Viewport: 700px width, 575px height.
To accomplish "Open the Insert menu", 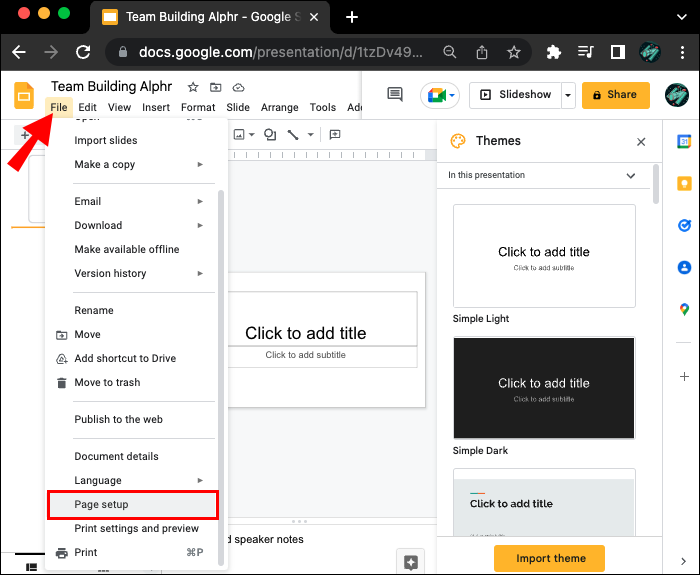I will point(155,108).
